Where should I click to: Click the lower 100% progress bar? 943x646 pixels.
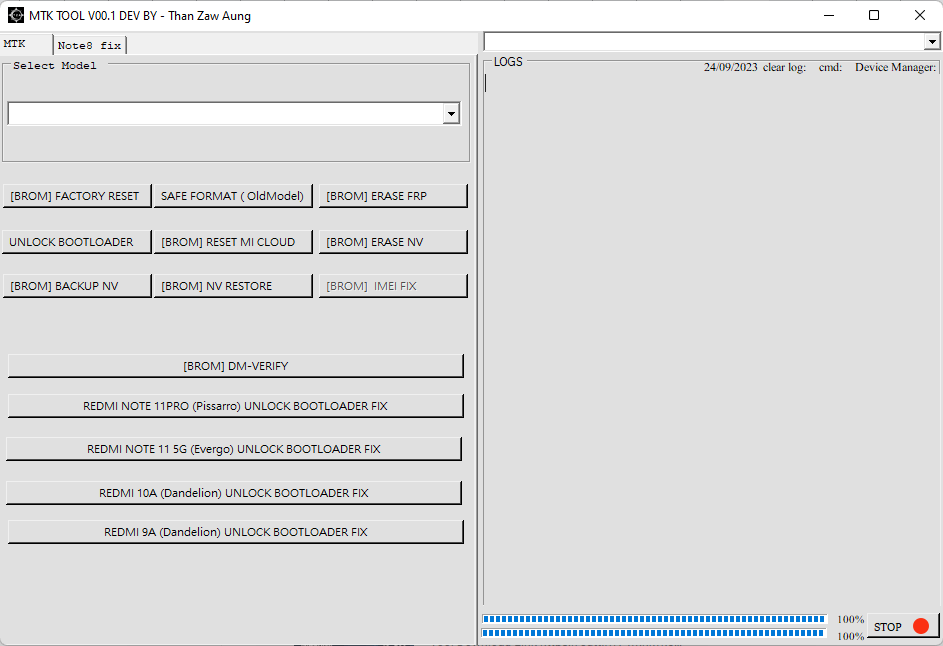(655, 632)
